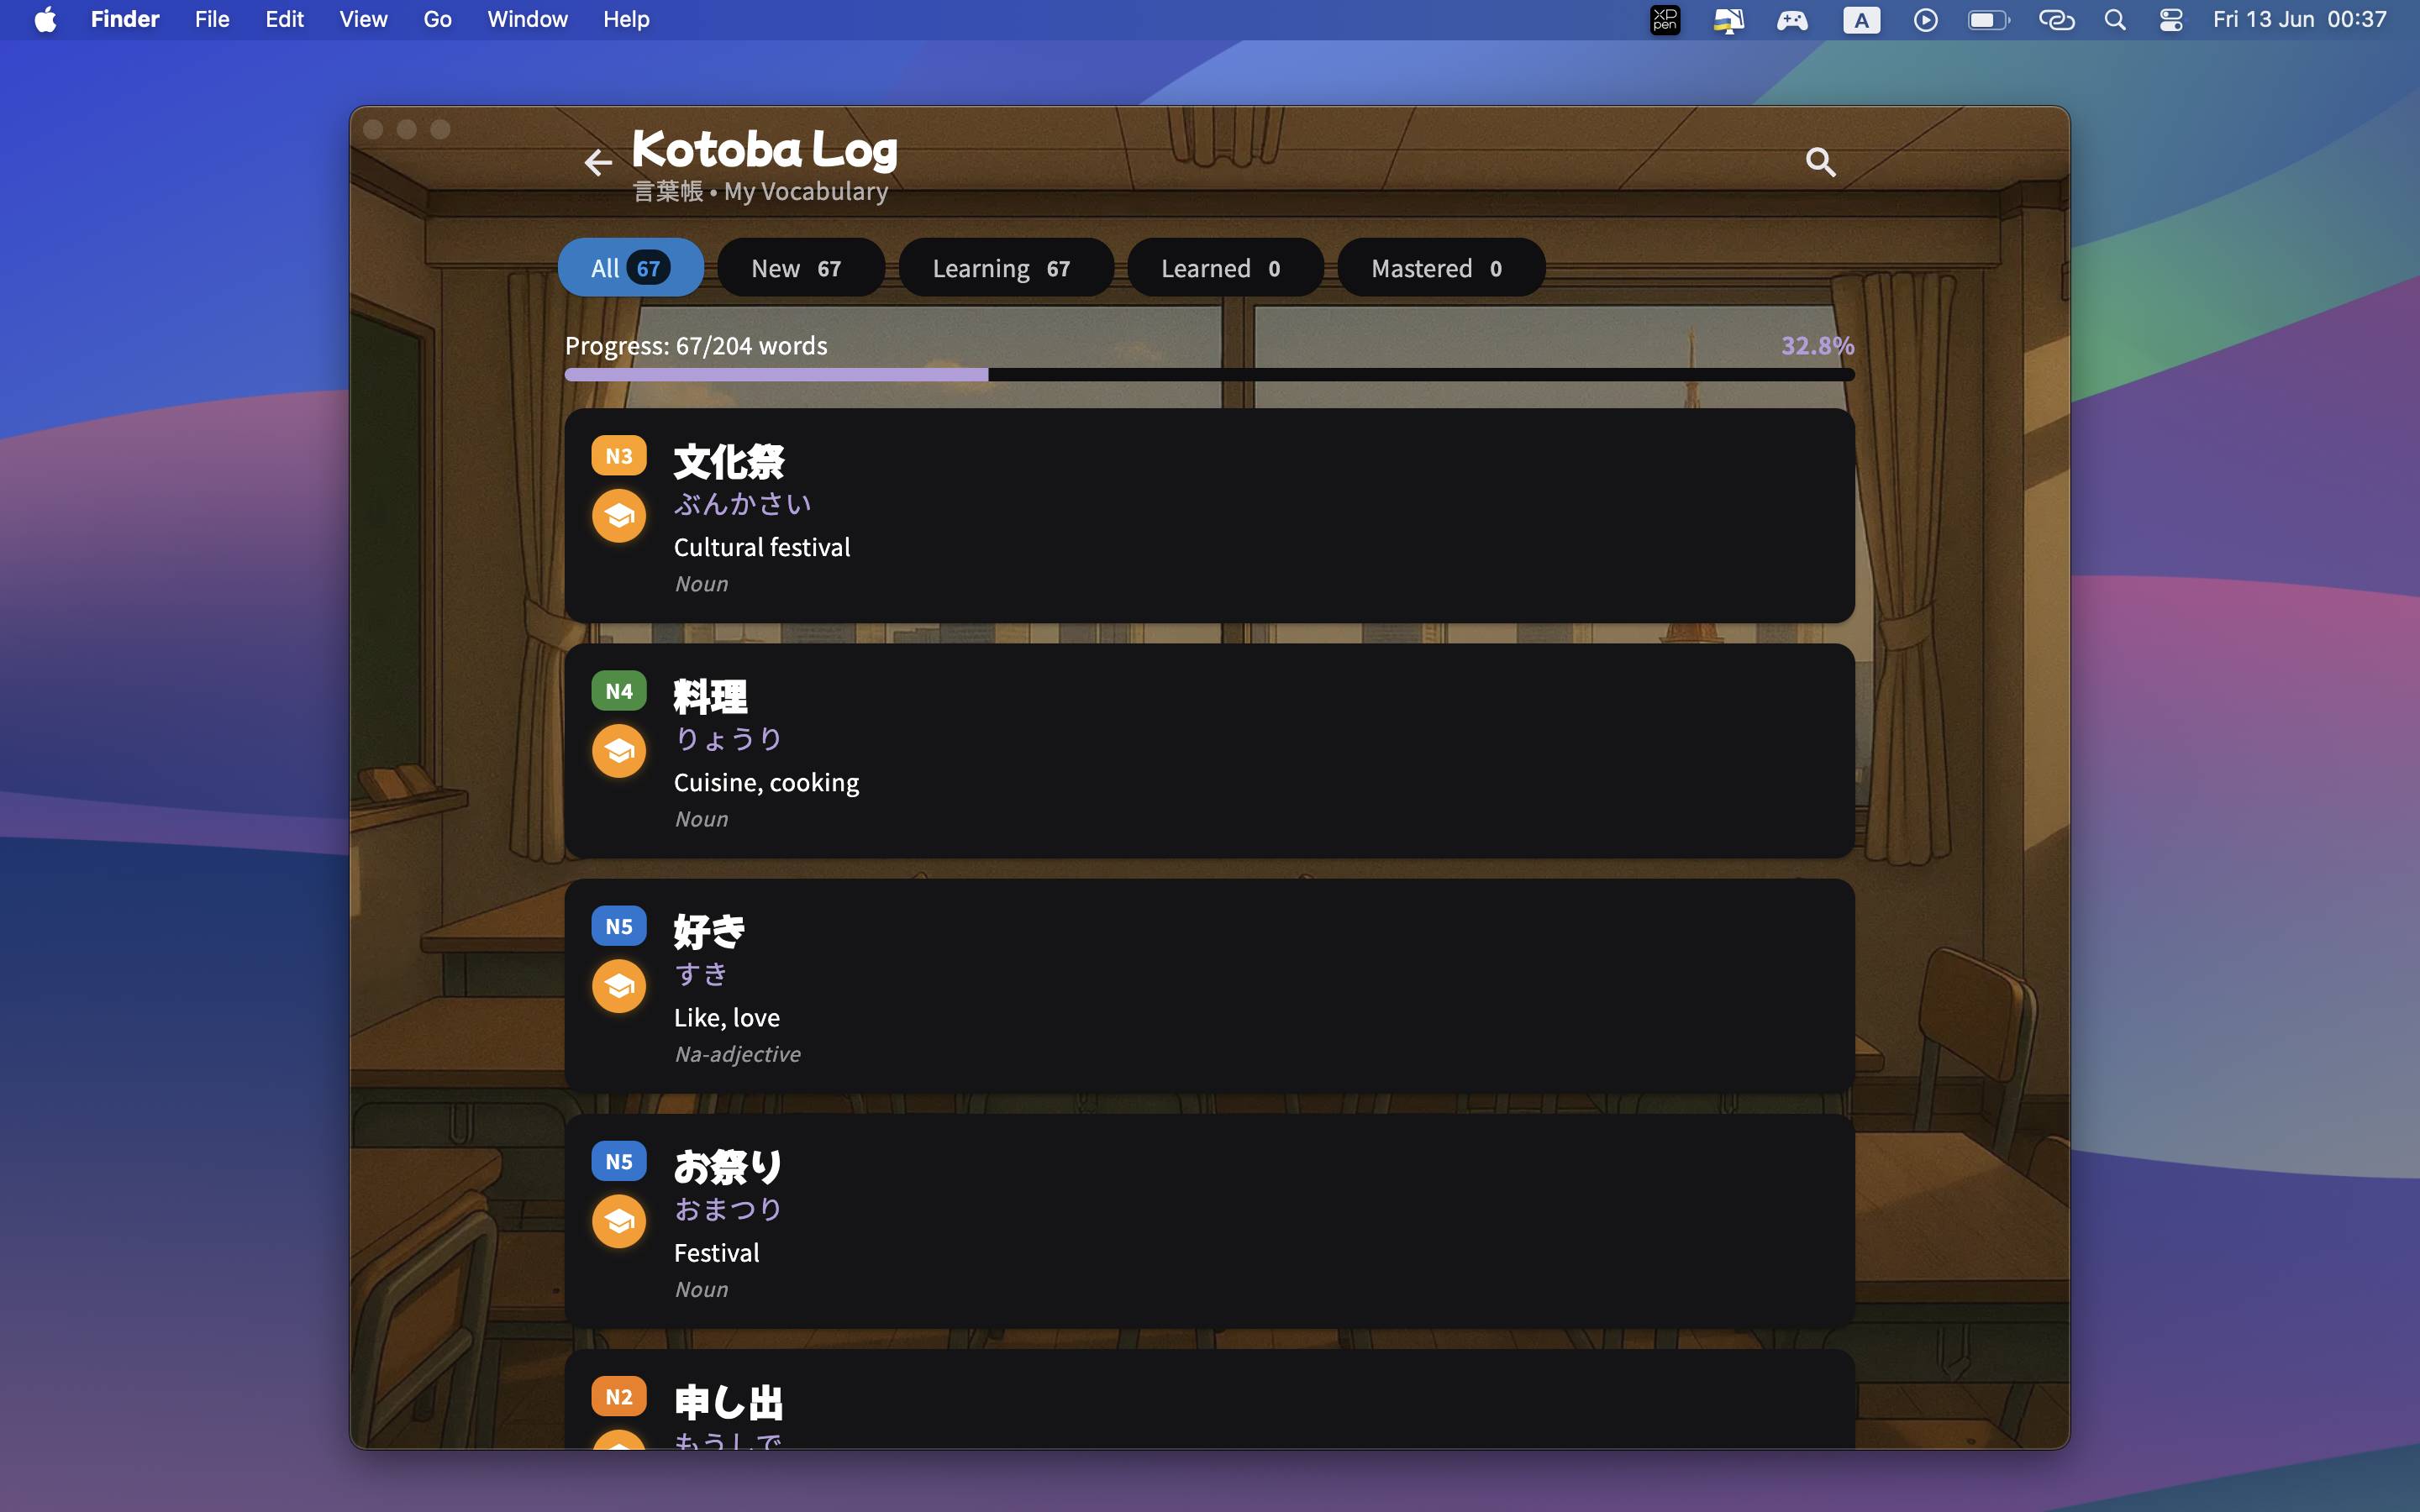This screenshot has height=1512, width=2420.
Task: Click the '言葉帳 • My Vocabulary' subtitle
Action: 760,191
